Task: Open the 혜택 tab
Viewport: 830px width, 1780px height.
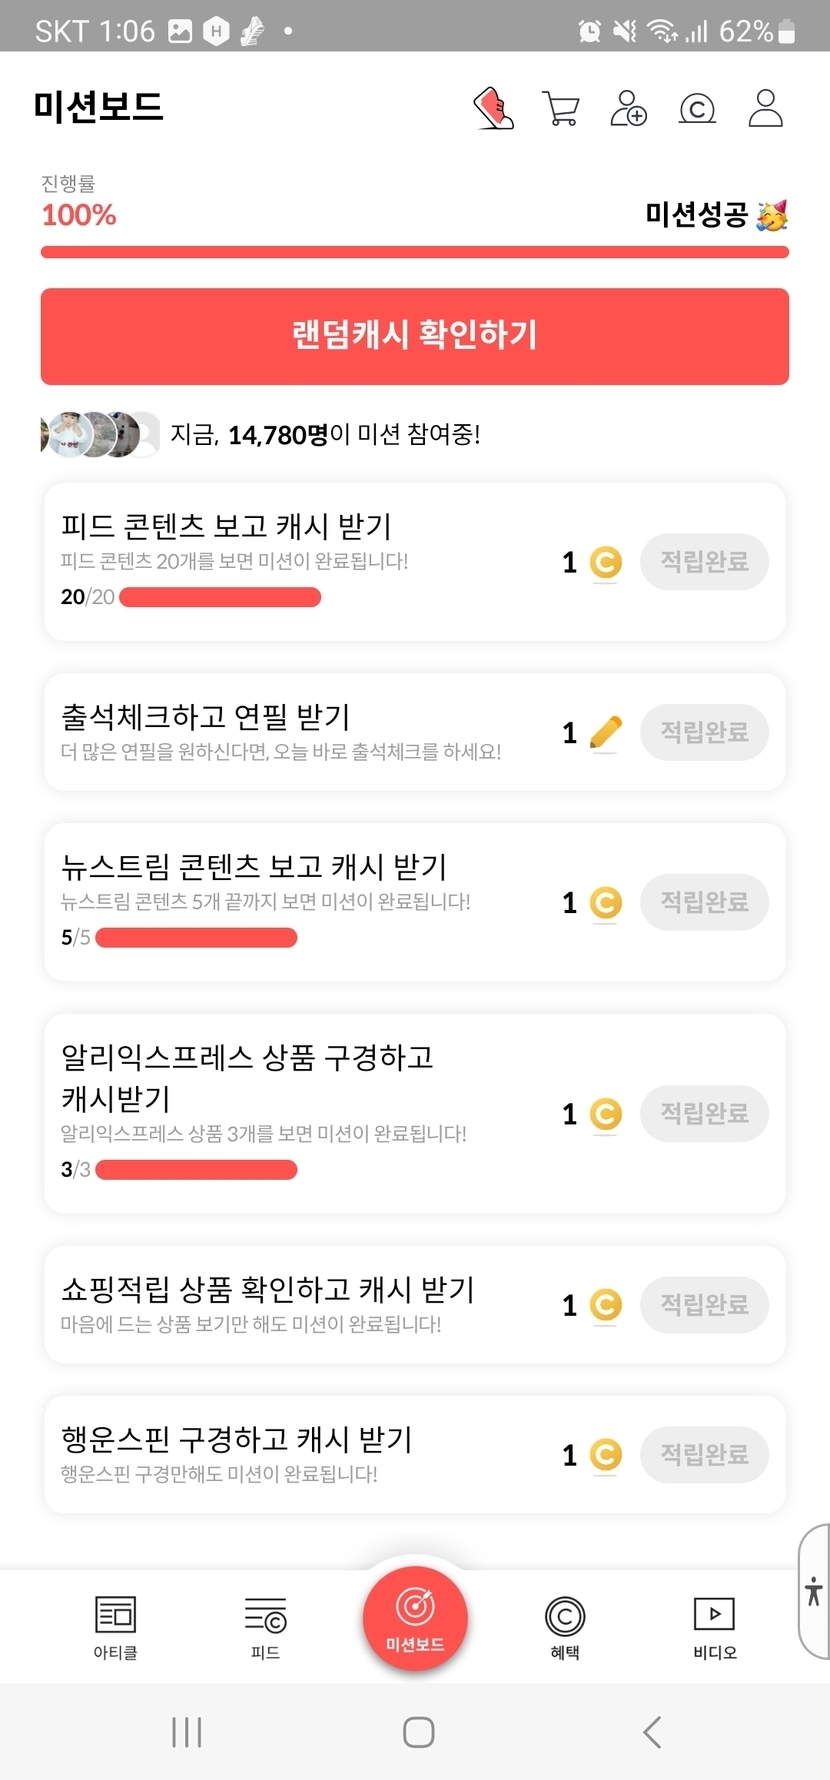Action: (x=565, y=1626)
